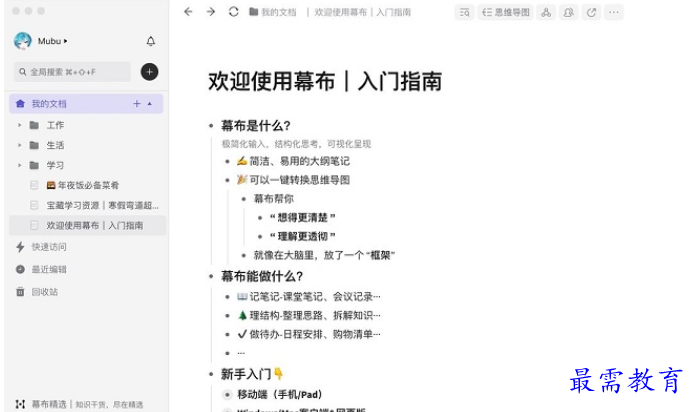Expand the 工作 folder arrow
Image resolution: width=691 pixels, height=412 pixels.
click(x=19, y=125)
